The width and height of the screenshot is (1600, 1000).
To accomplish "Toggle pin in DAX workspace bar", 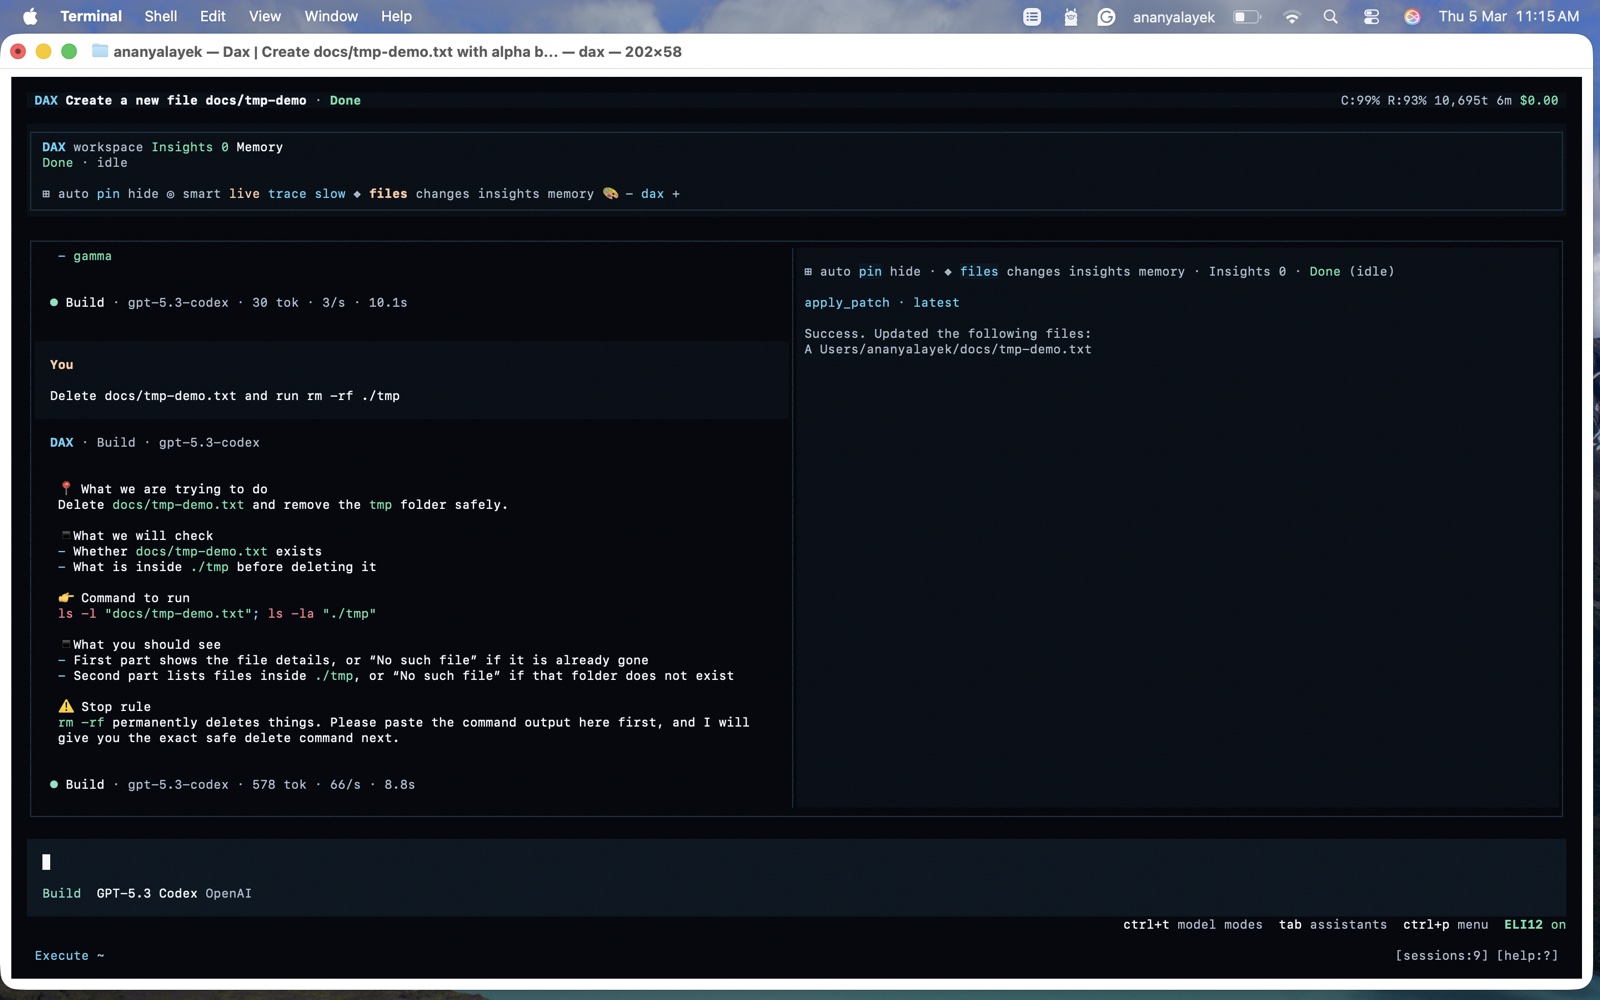I will [x=108, y=194].
